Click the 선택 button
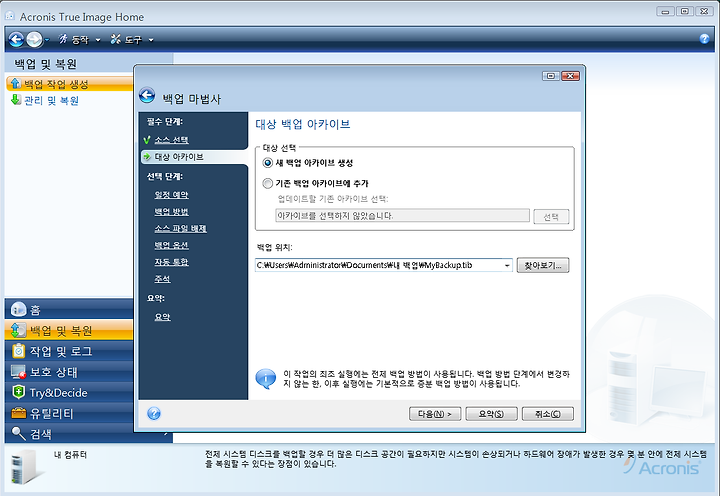Image resolution: width=720 pixels, height=496 pixels. [551, 216]
